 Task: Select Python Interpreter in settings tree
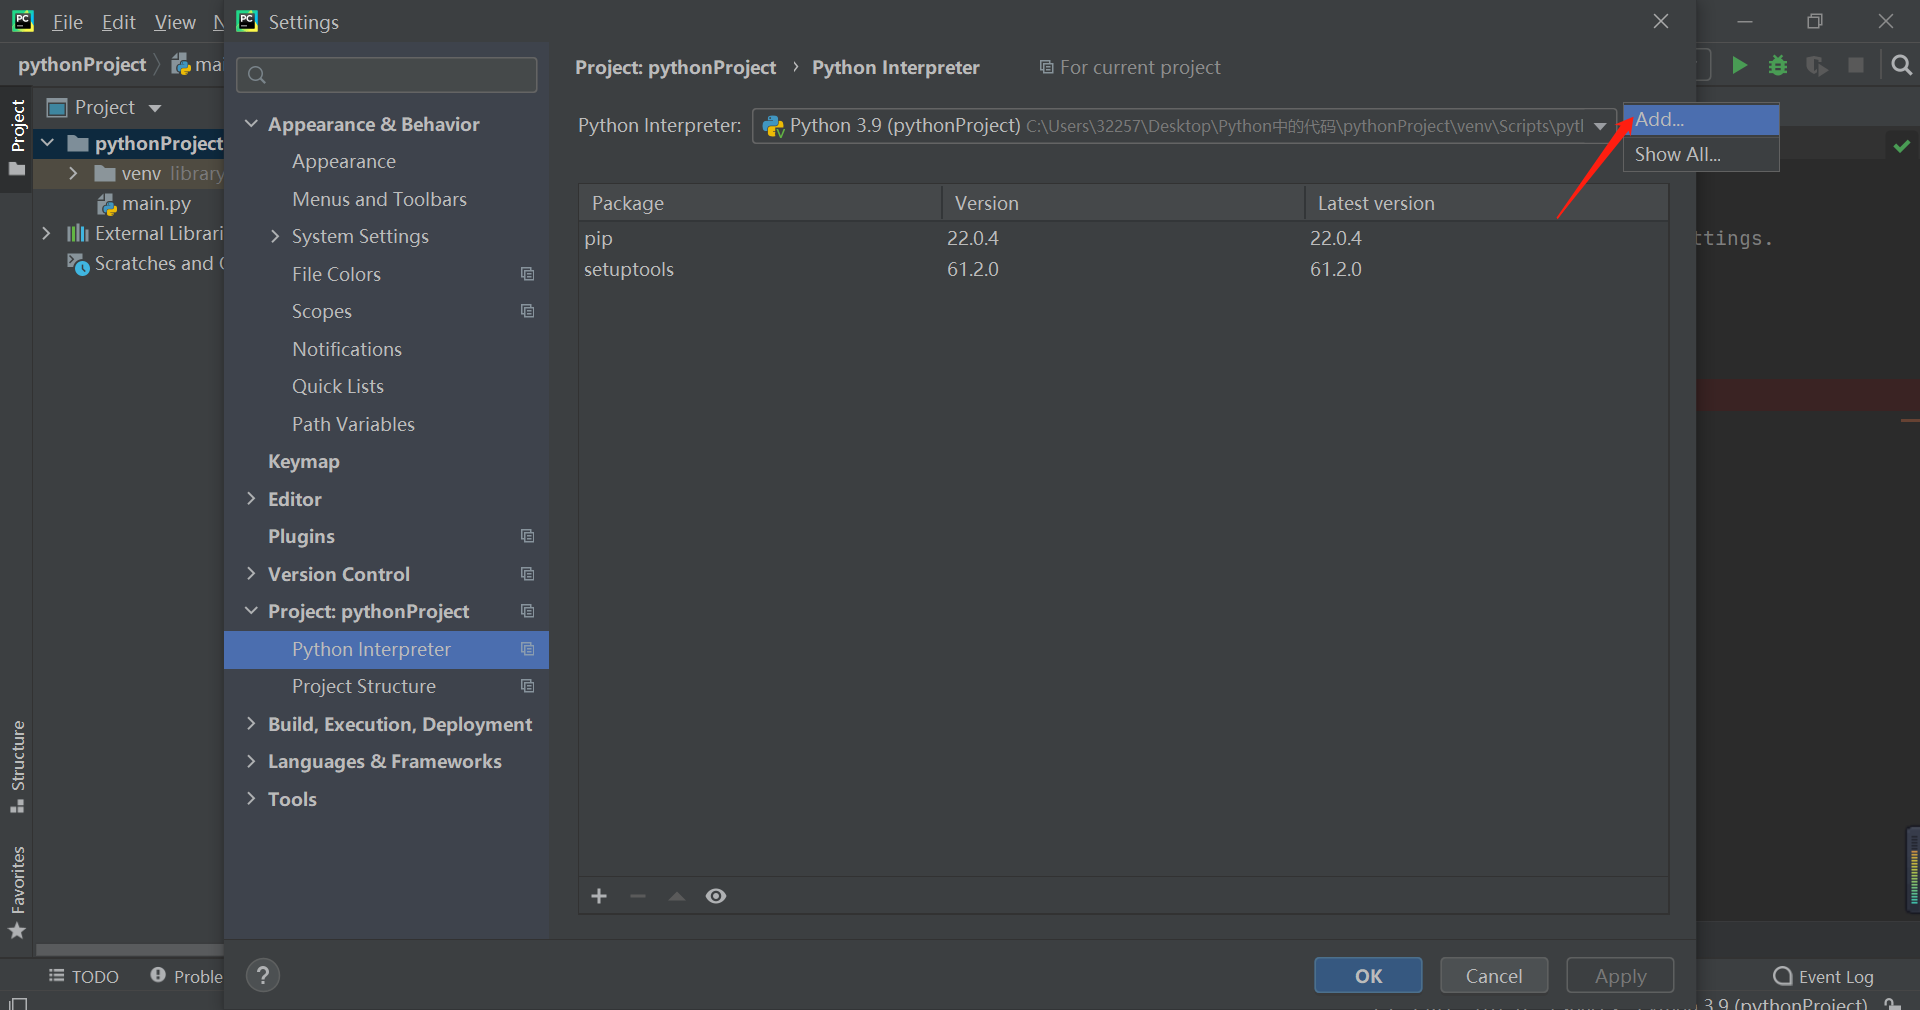[x=386, y=649]
